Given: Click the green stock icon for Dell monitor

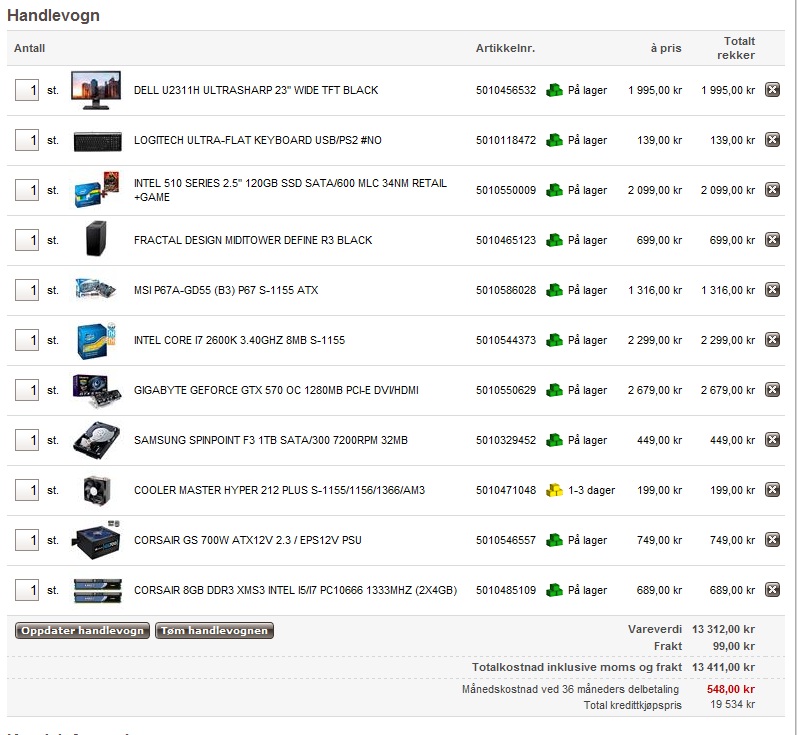Looking at the screenshot, I should point(554,90).
